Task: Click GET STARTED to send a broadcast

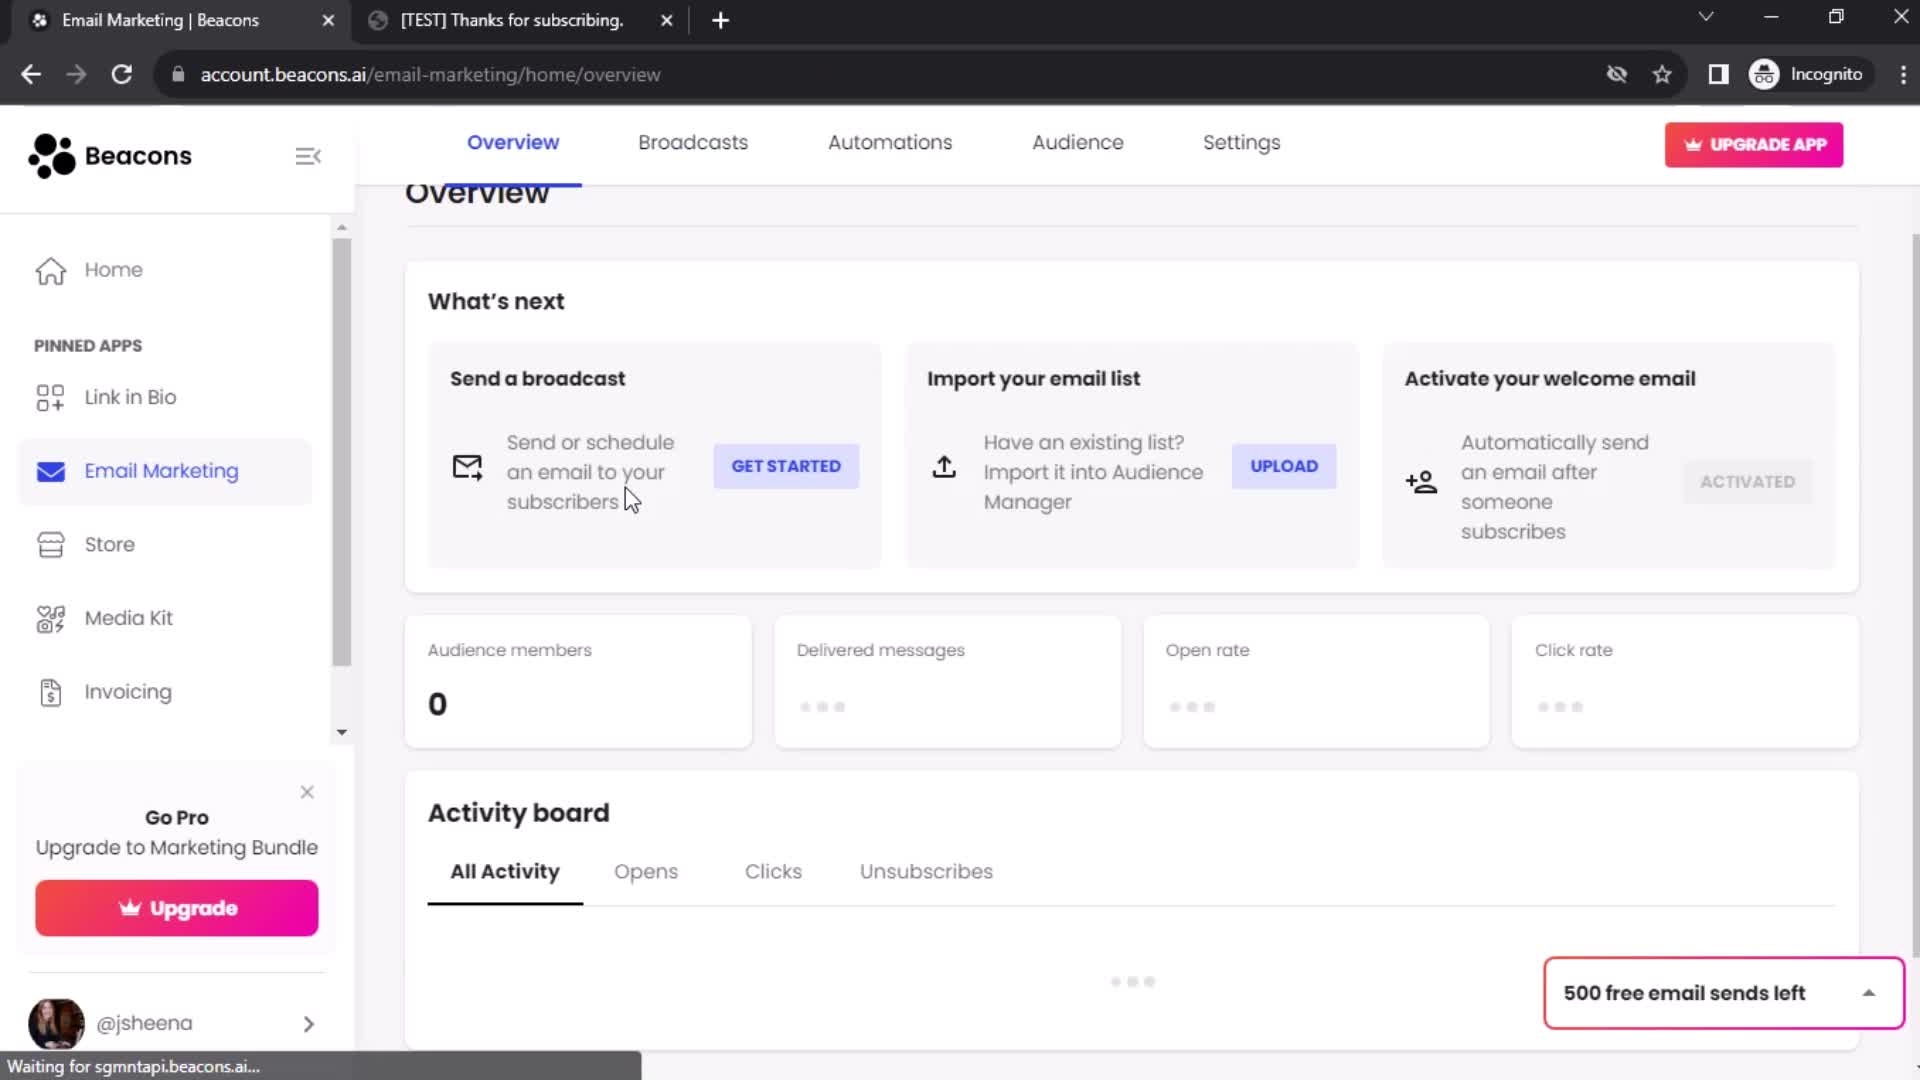Action: tap(785, 464)
